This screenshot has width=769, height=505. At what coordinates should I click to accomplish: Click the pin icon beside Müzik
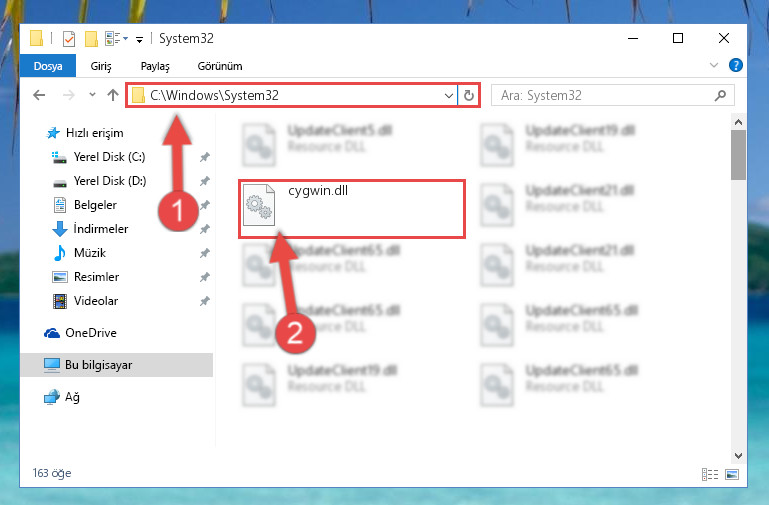[x=205, y=253]
